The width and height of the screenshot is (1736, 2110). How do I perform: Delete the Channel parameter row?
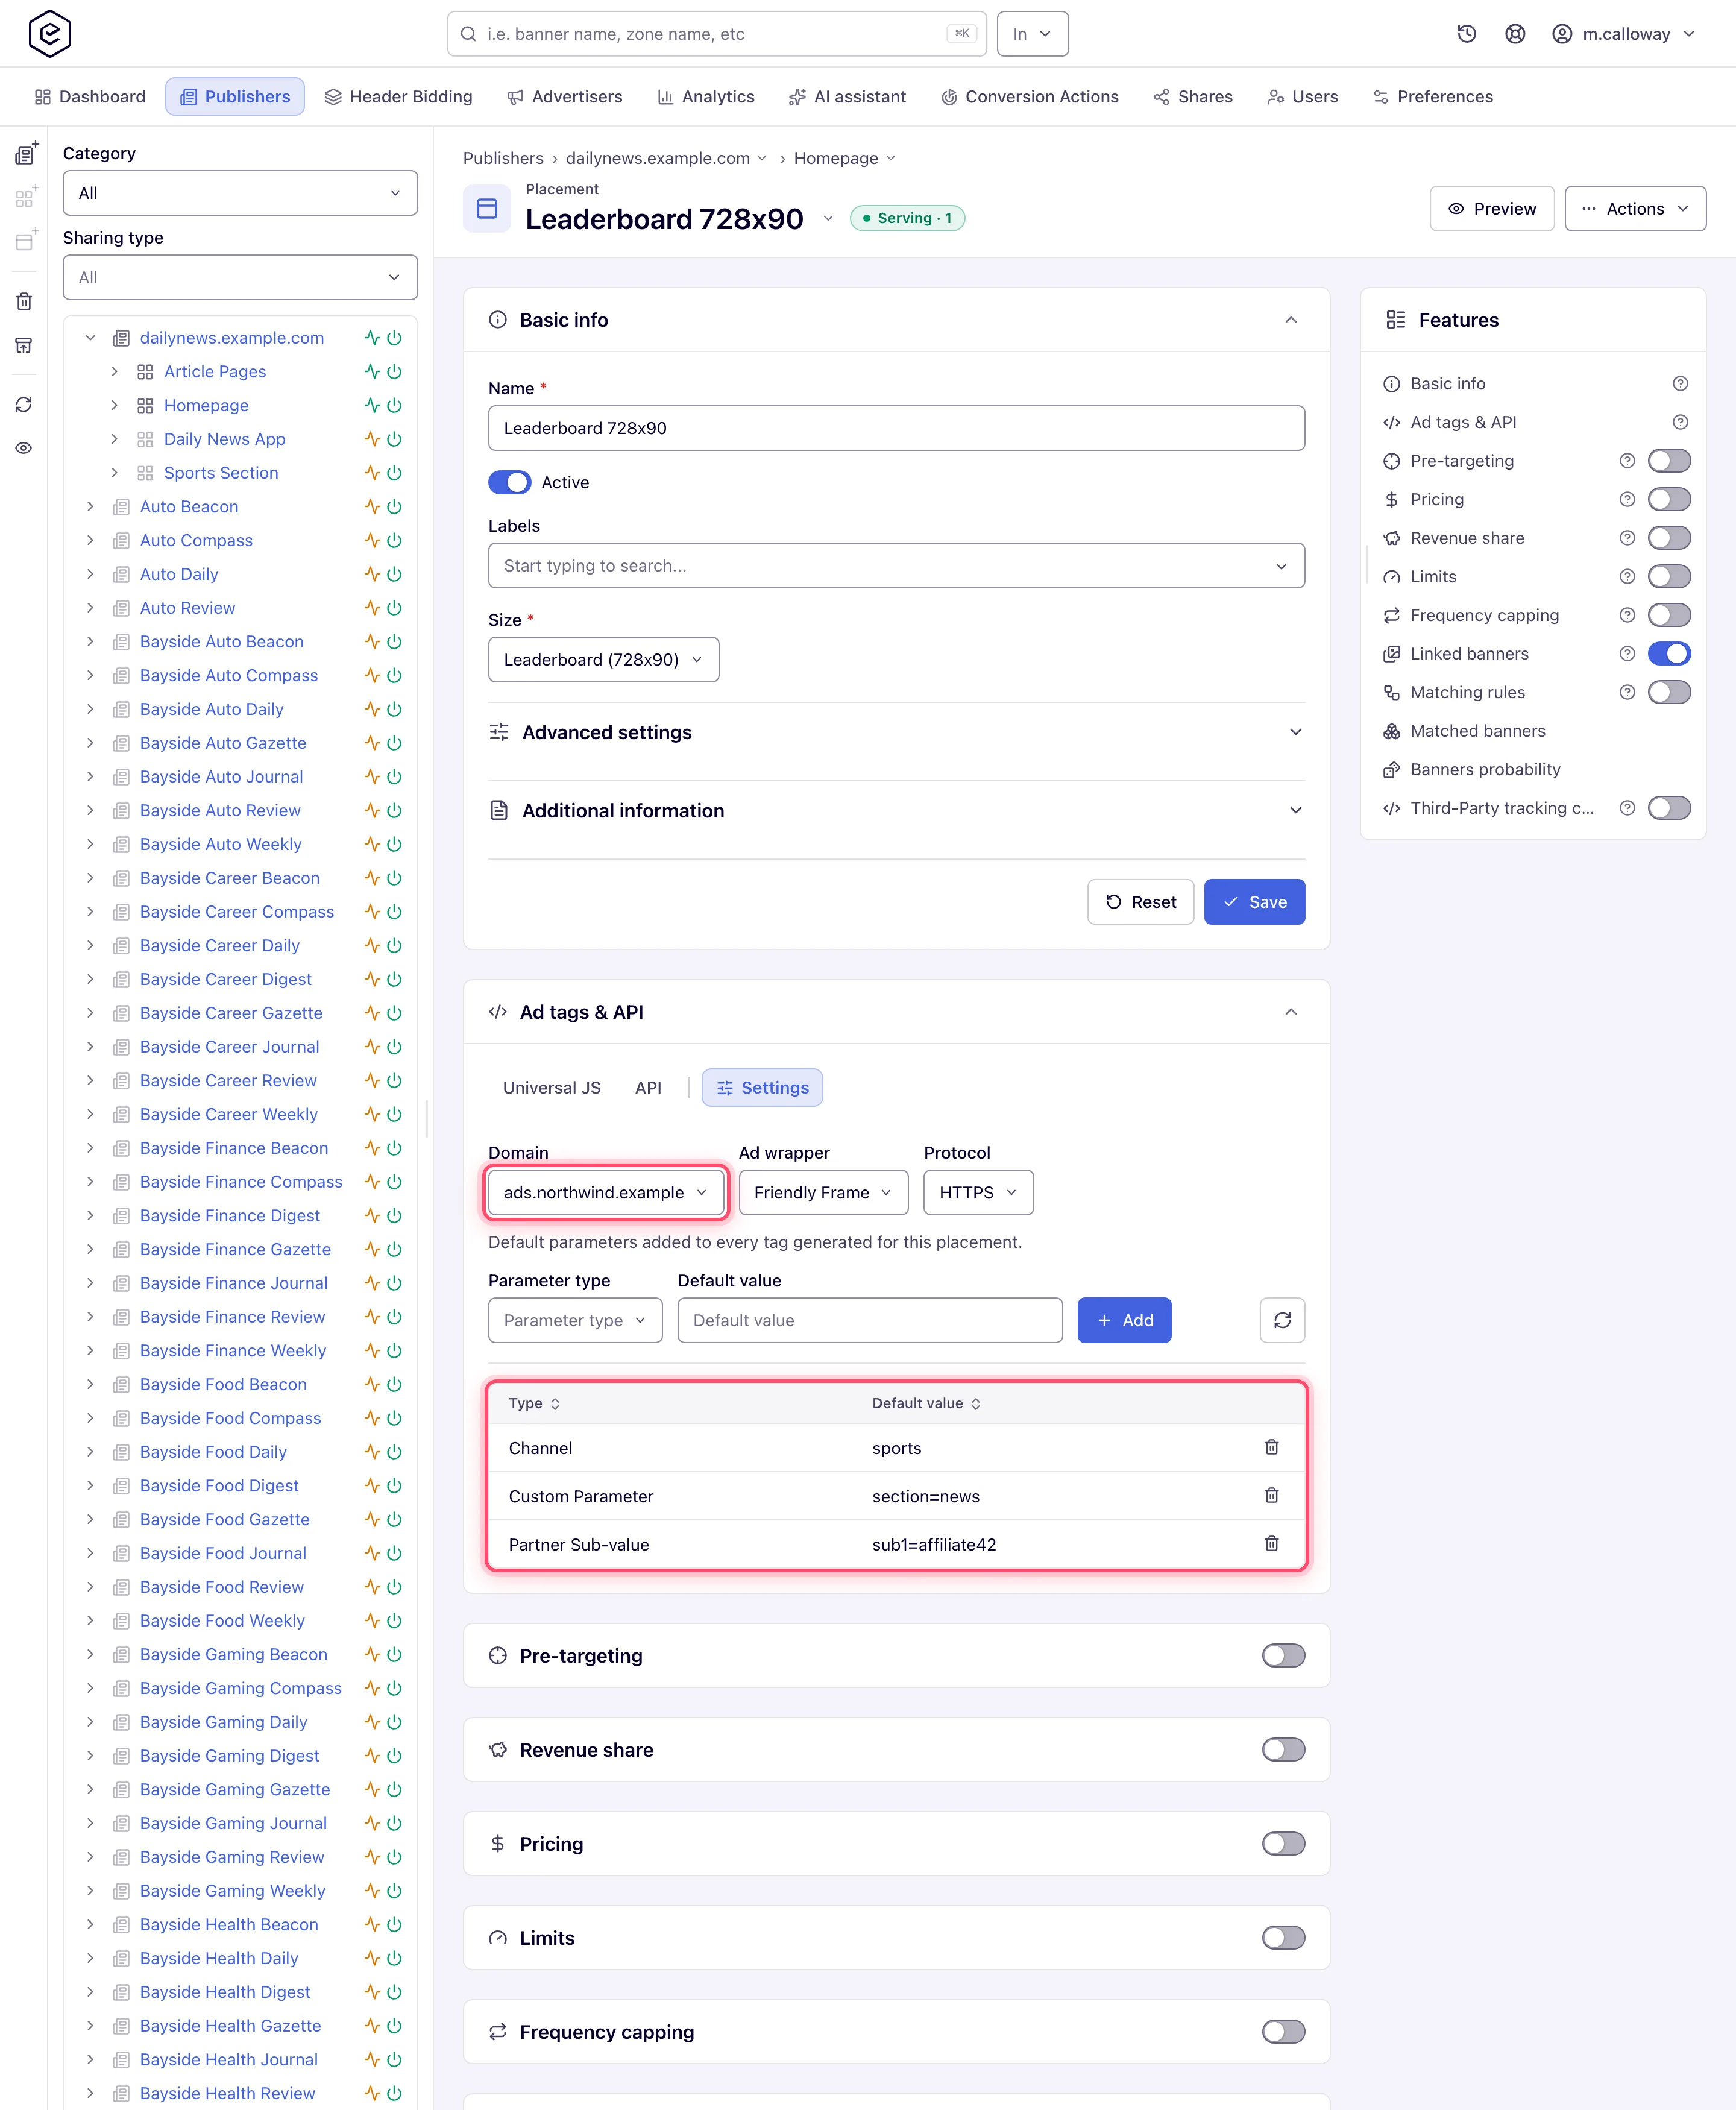coord(1271,1447)
